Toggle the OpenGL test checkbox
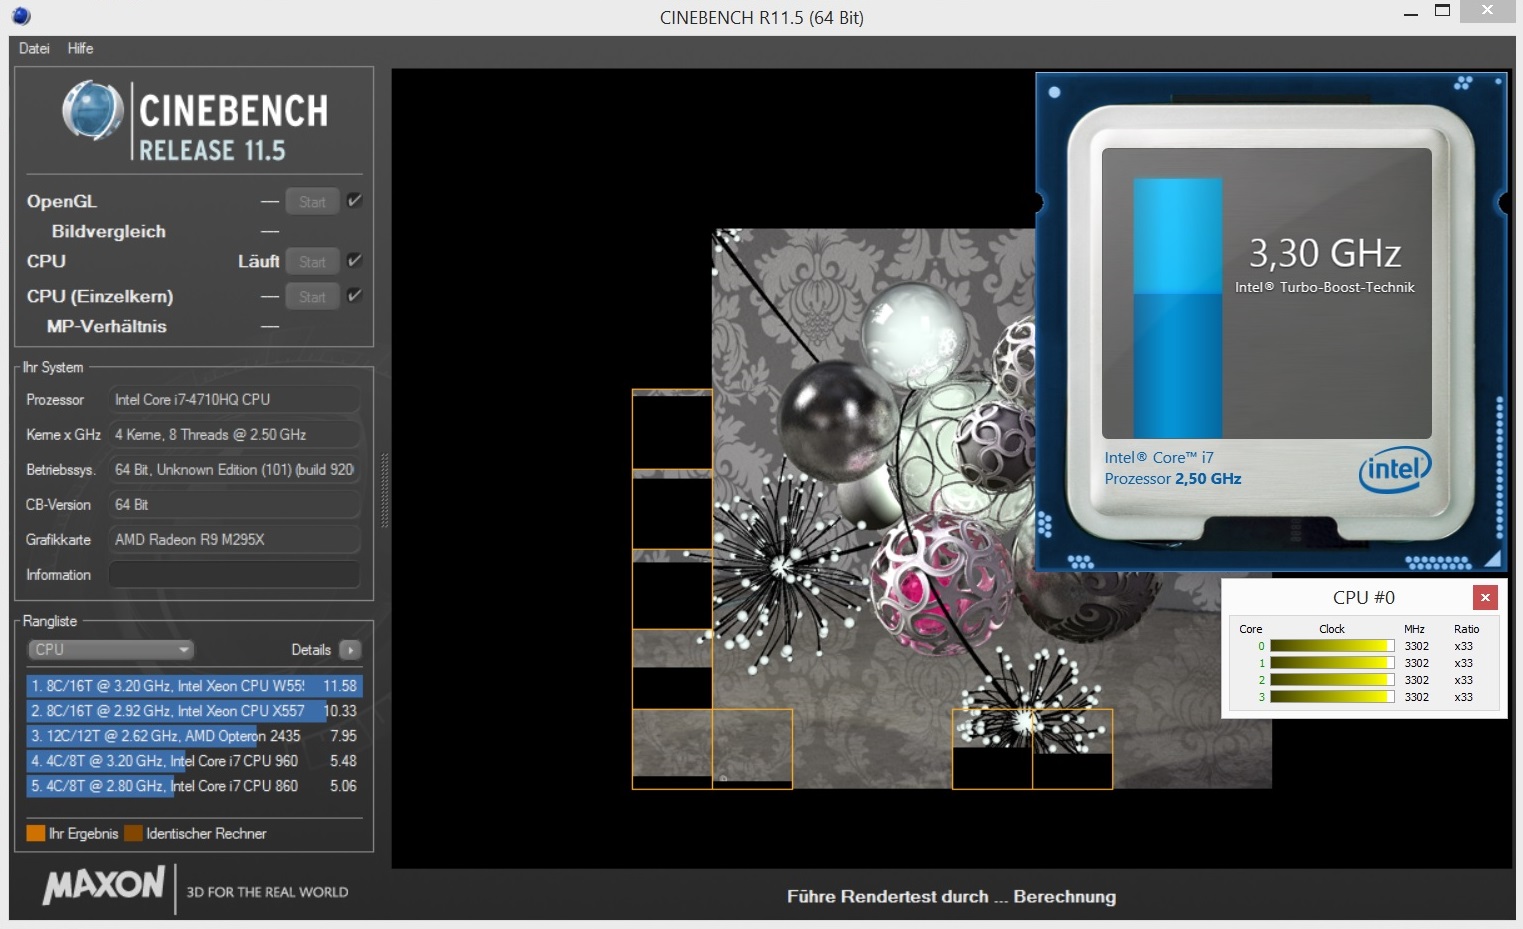The height and width of the screenshot is (929, 1523). 354,201
